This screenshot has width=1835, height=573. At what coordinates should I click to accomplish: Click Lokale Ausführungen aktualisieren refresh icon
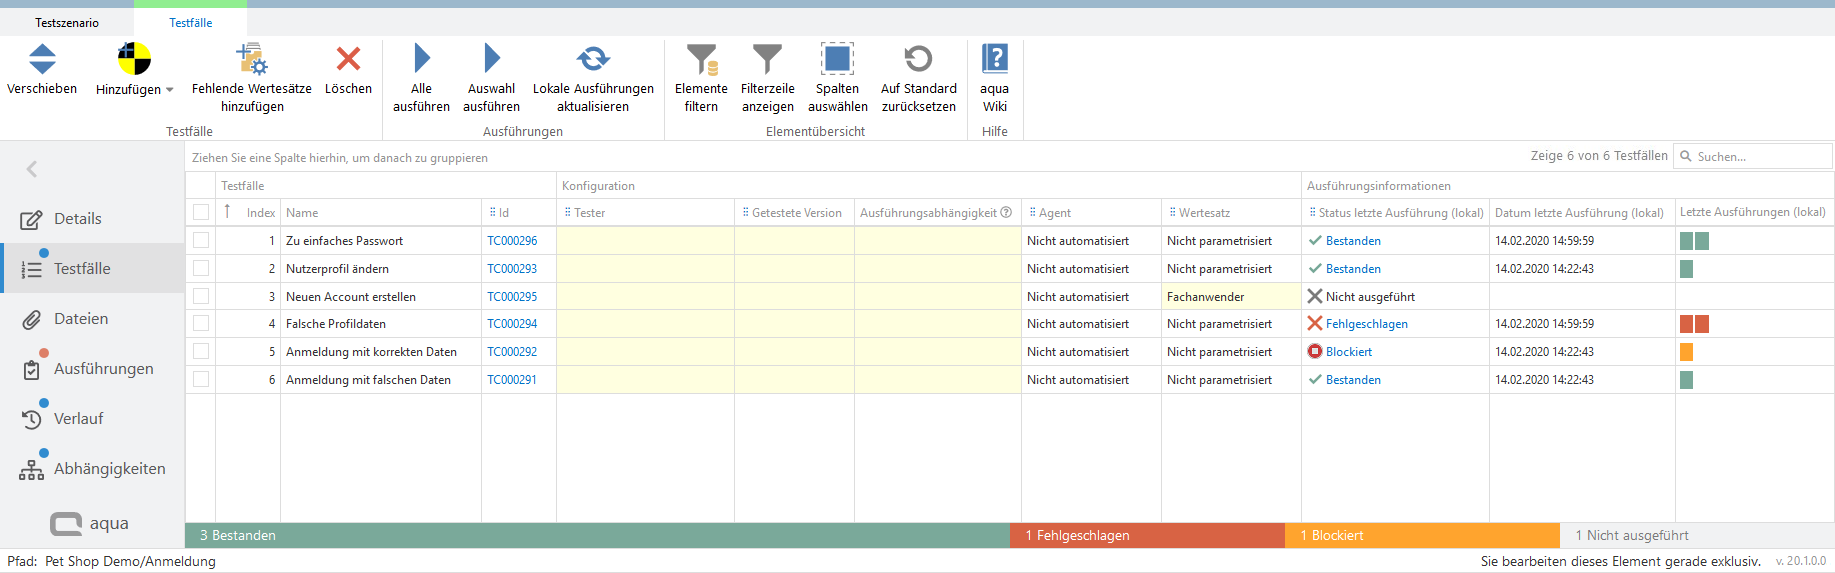pyautogui.click(x=593, y=60)
